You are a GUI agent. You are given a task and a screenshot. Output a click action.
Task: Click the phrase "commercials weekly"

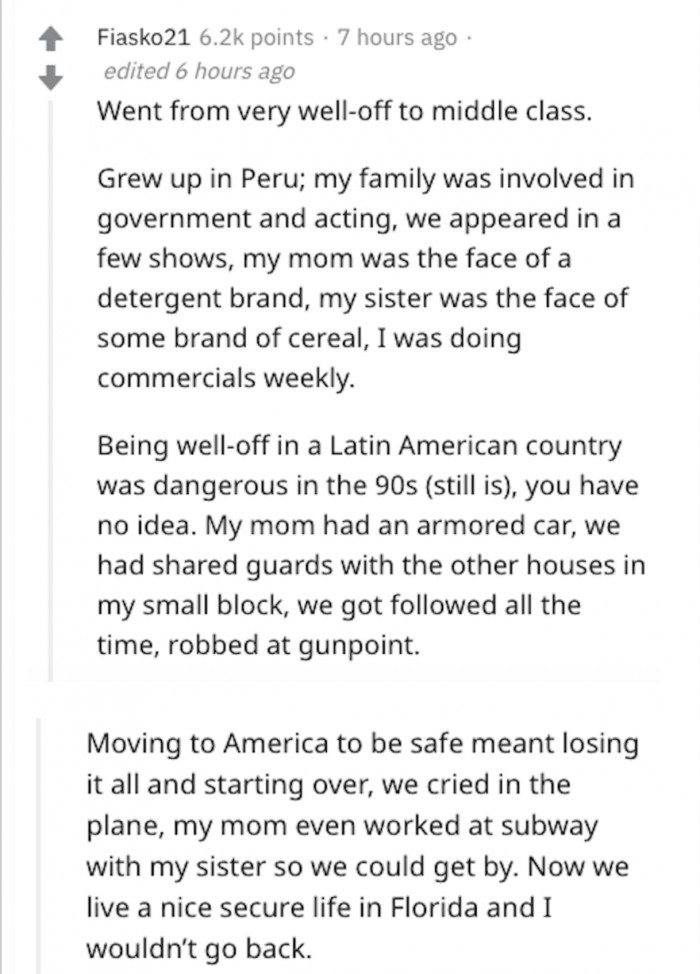tap(226, 378)
